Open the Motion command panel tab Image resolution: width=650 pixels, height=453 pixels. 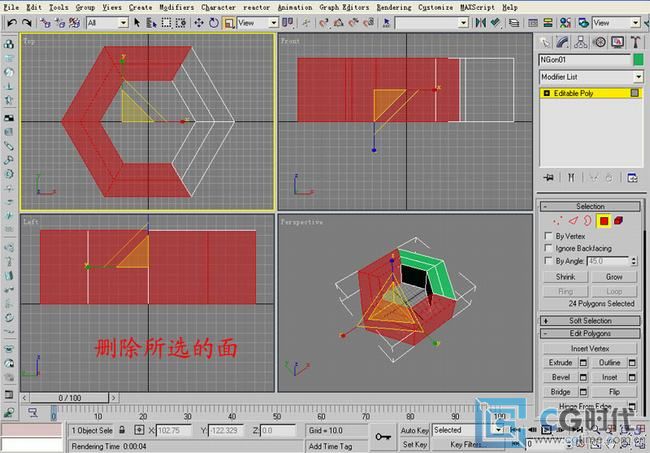(x=599, y=42)
